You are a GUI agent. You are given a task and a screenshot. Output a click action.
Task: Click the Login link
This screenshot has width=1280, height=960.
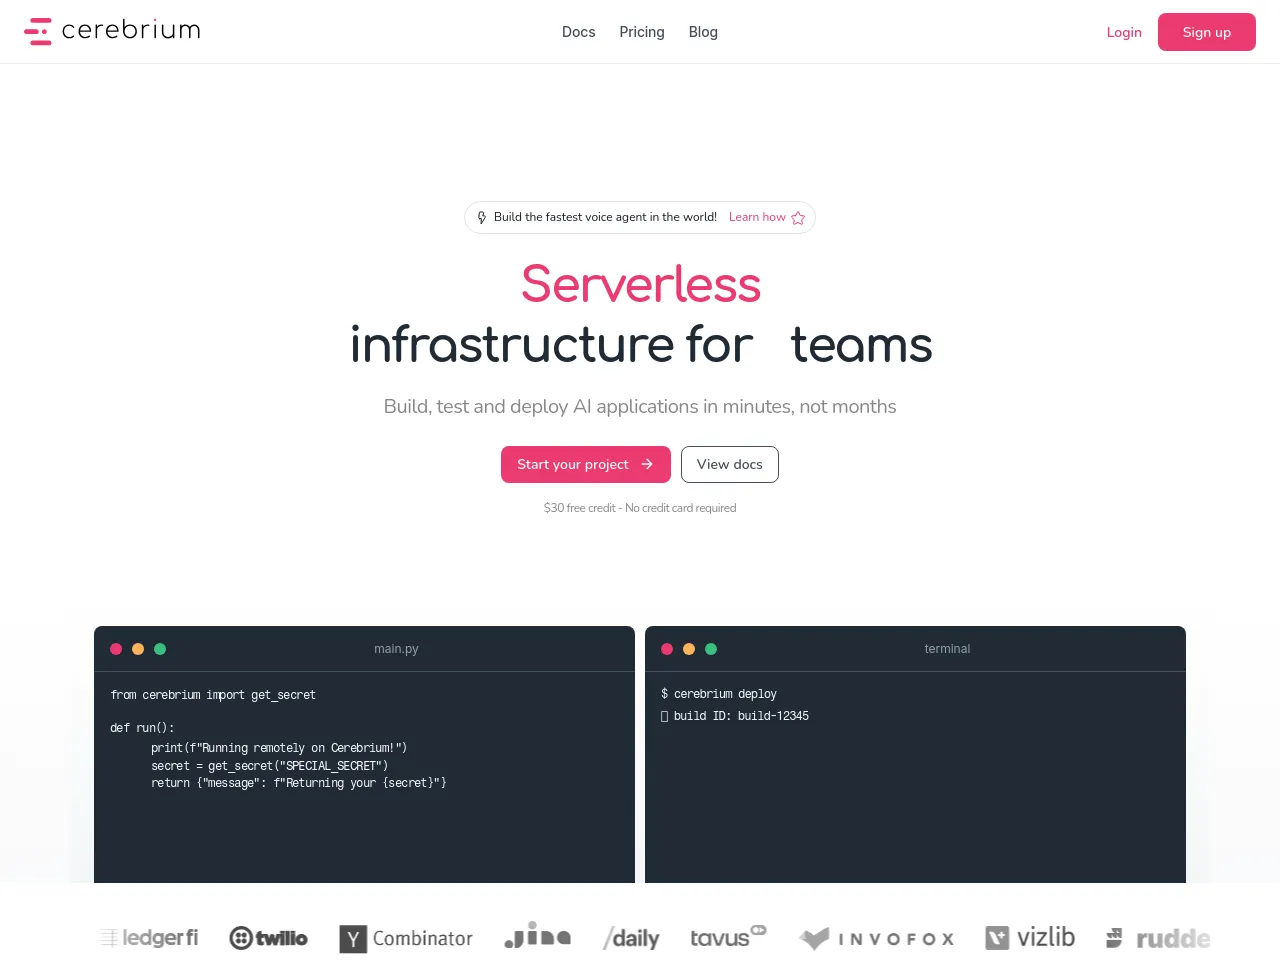pos(1123,32)
